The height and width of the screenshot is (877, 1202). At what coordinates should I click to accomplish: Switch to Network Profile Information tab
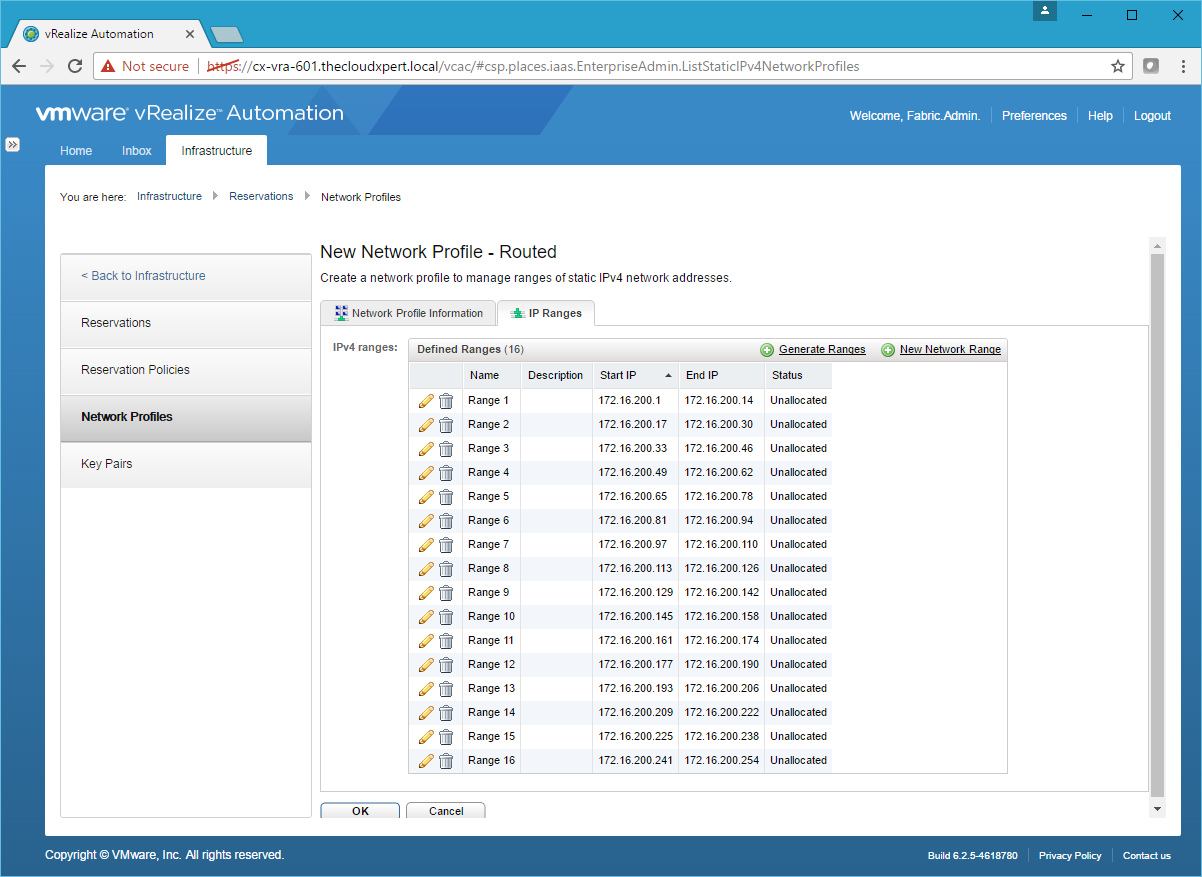pos(409,313)
